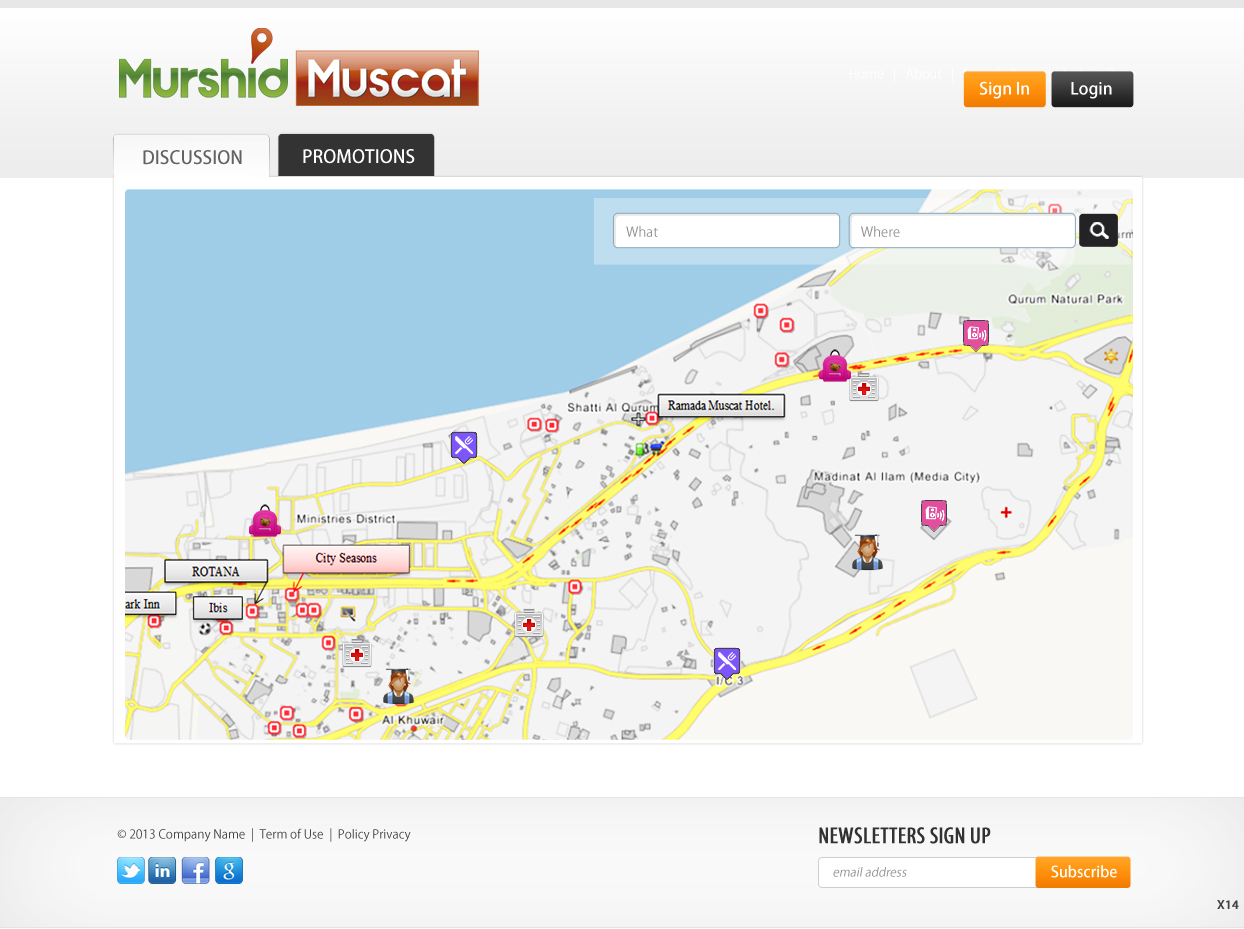Click the Al Khuwair map label

point(413,720)
